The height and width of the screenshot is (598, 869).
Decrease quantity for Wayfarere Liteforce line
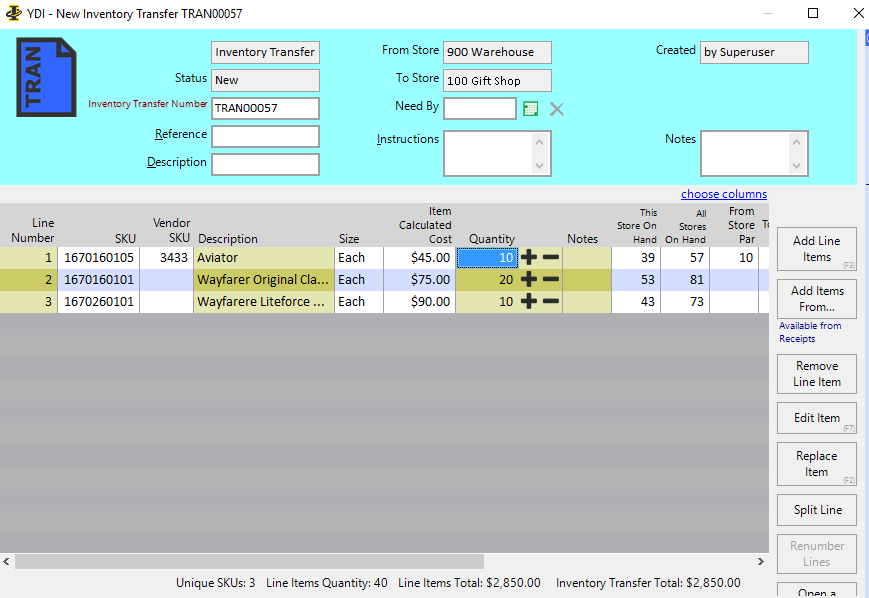tap(550, 301)
